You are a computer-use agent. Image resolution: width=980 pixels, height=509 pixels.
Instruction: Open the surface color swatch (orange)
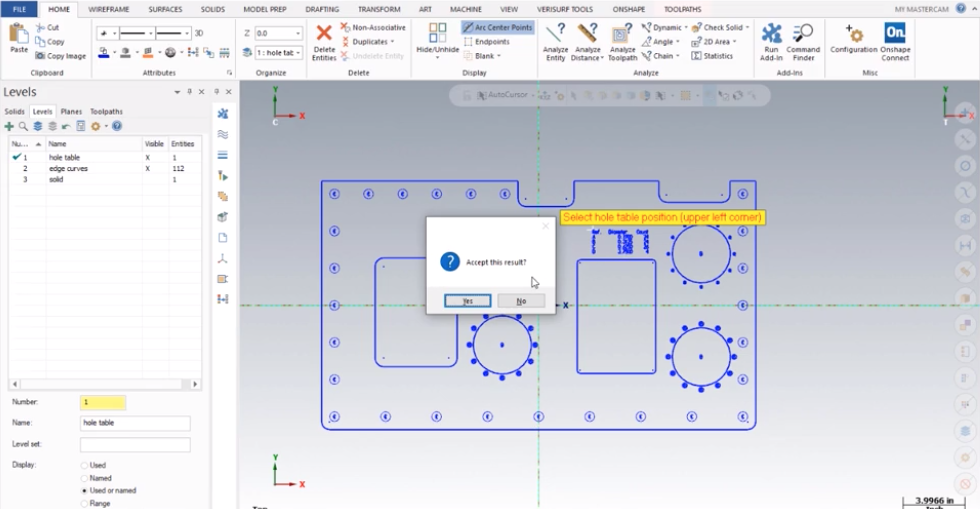coord(148,53)
